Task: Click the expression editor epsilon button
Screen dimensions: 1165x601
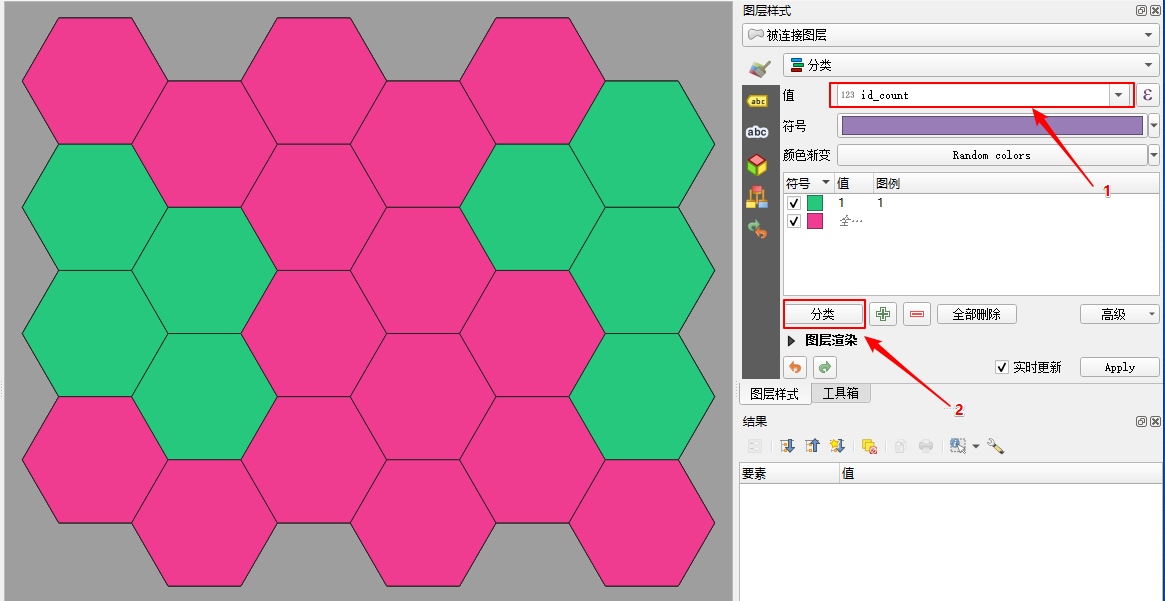Action: click(x=1147, y=95)
